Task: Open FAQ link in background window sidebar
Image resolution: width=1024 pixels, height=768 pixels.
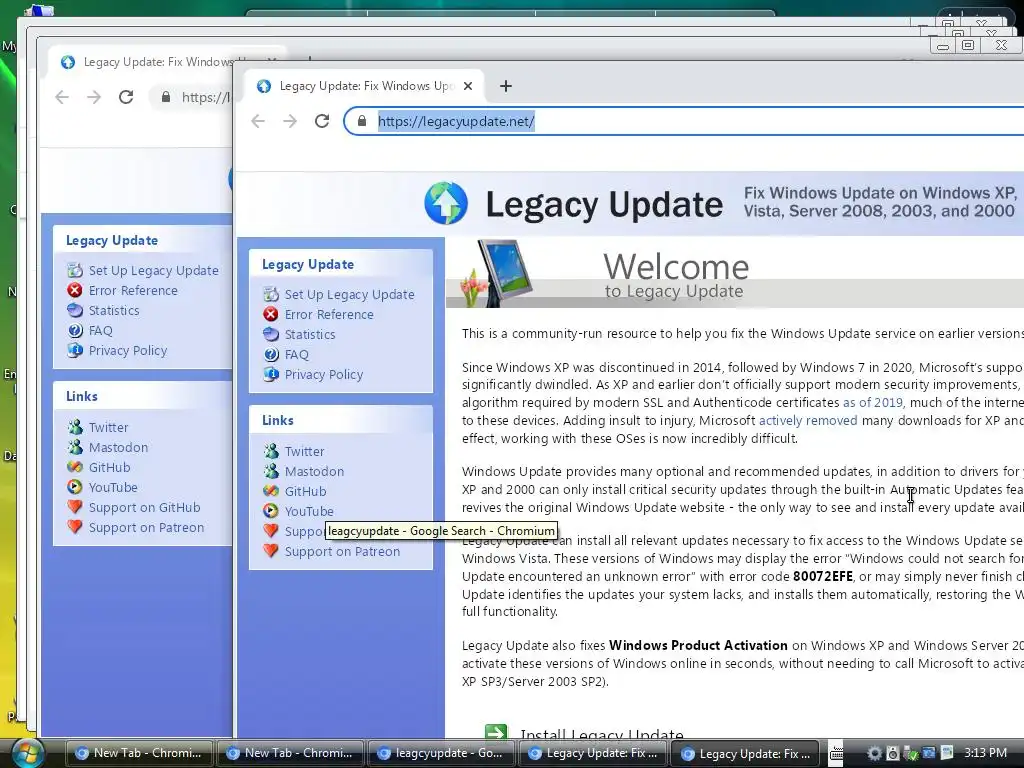Action: click(x=101, y=330)
